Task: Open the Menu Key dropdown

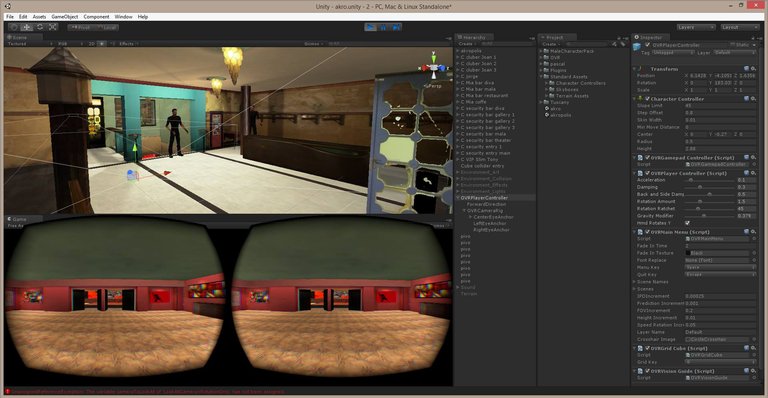Action: coord(720,267)
